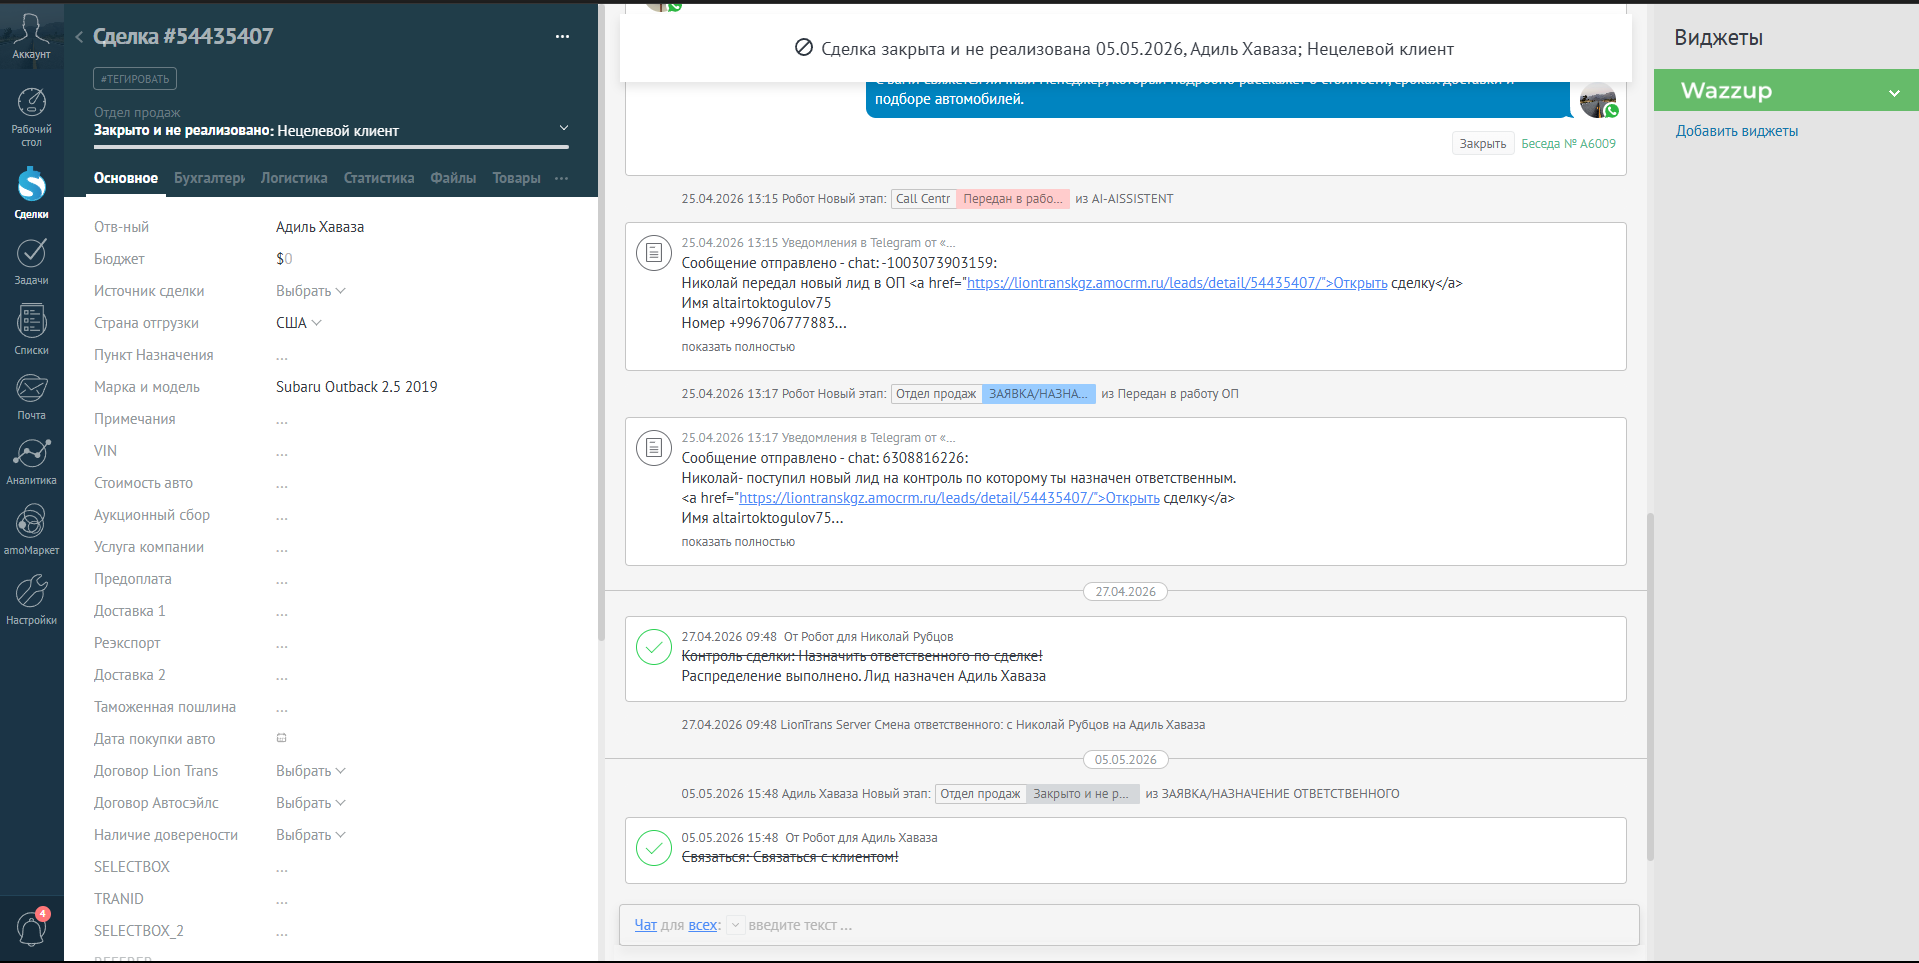Click the note icon of 13:17 Telegram notification
Image resolution: width=1919 pixels, height=963 pixels.
pyautogui.click(x=654, y=448)
